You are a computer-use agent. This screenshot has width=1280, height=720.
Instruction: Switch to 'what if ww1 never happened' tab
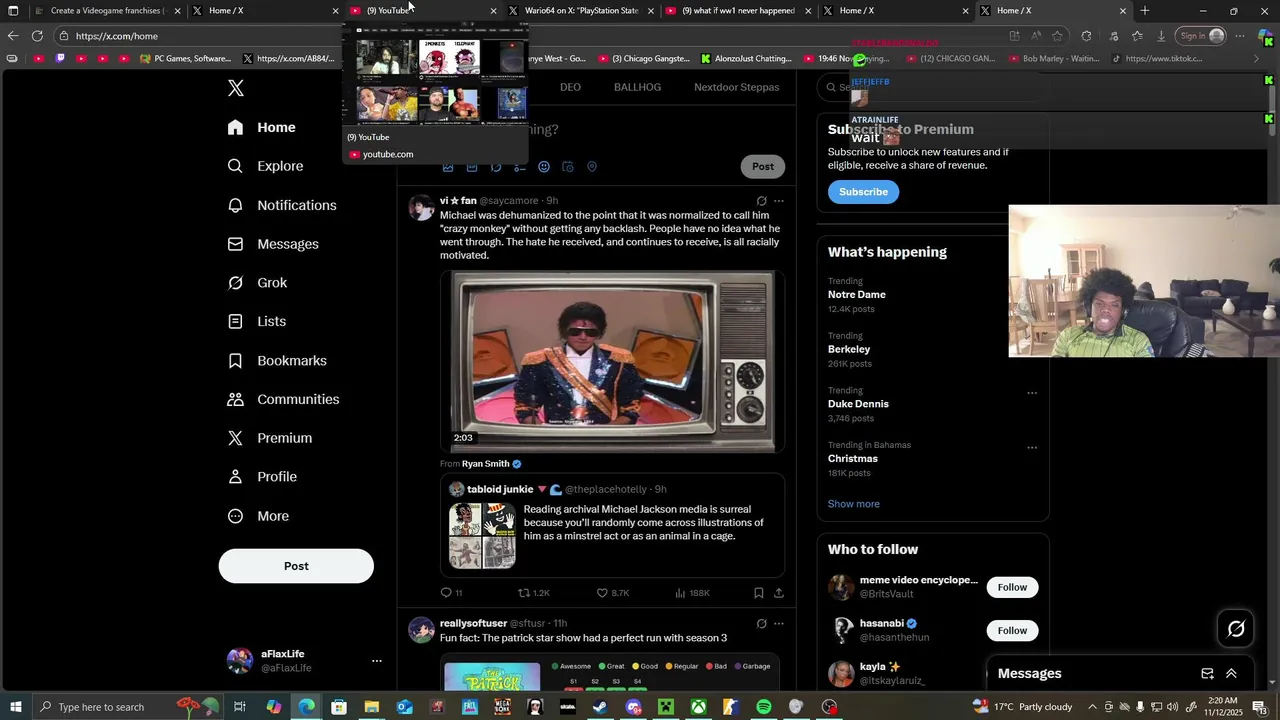[x=738, y=11]
